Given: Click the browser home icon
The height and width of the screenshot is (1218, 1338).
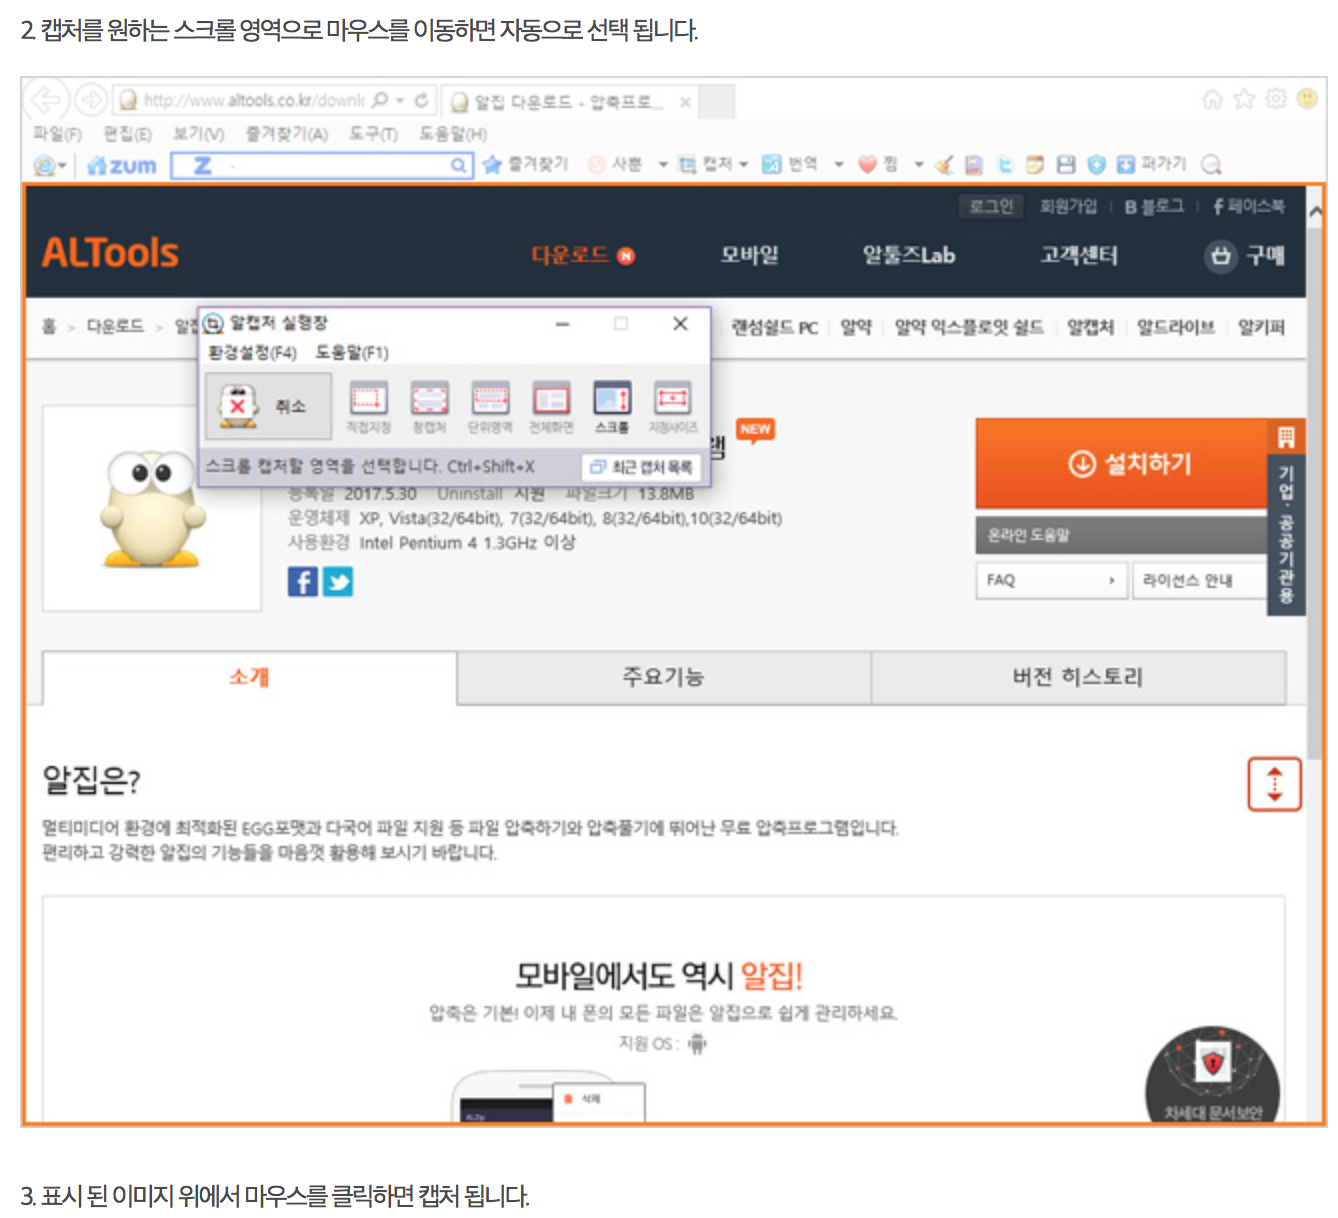Looking at the screenshot, I should (x=1212, y=99).
